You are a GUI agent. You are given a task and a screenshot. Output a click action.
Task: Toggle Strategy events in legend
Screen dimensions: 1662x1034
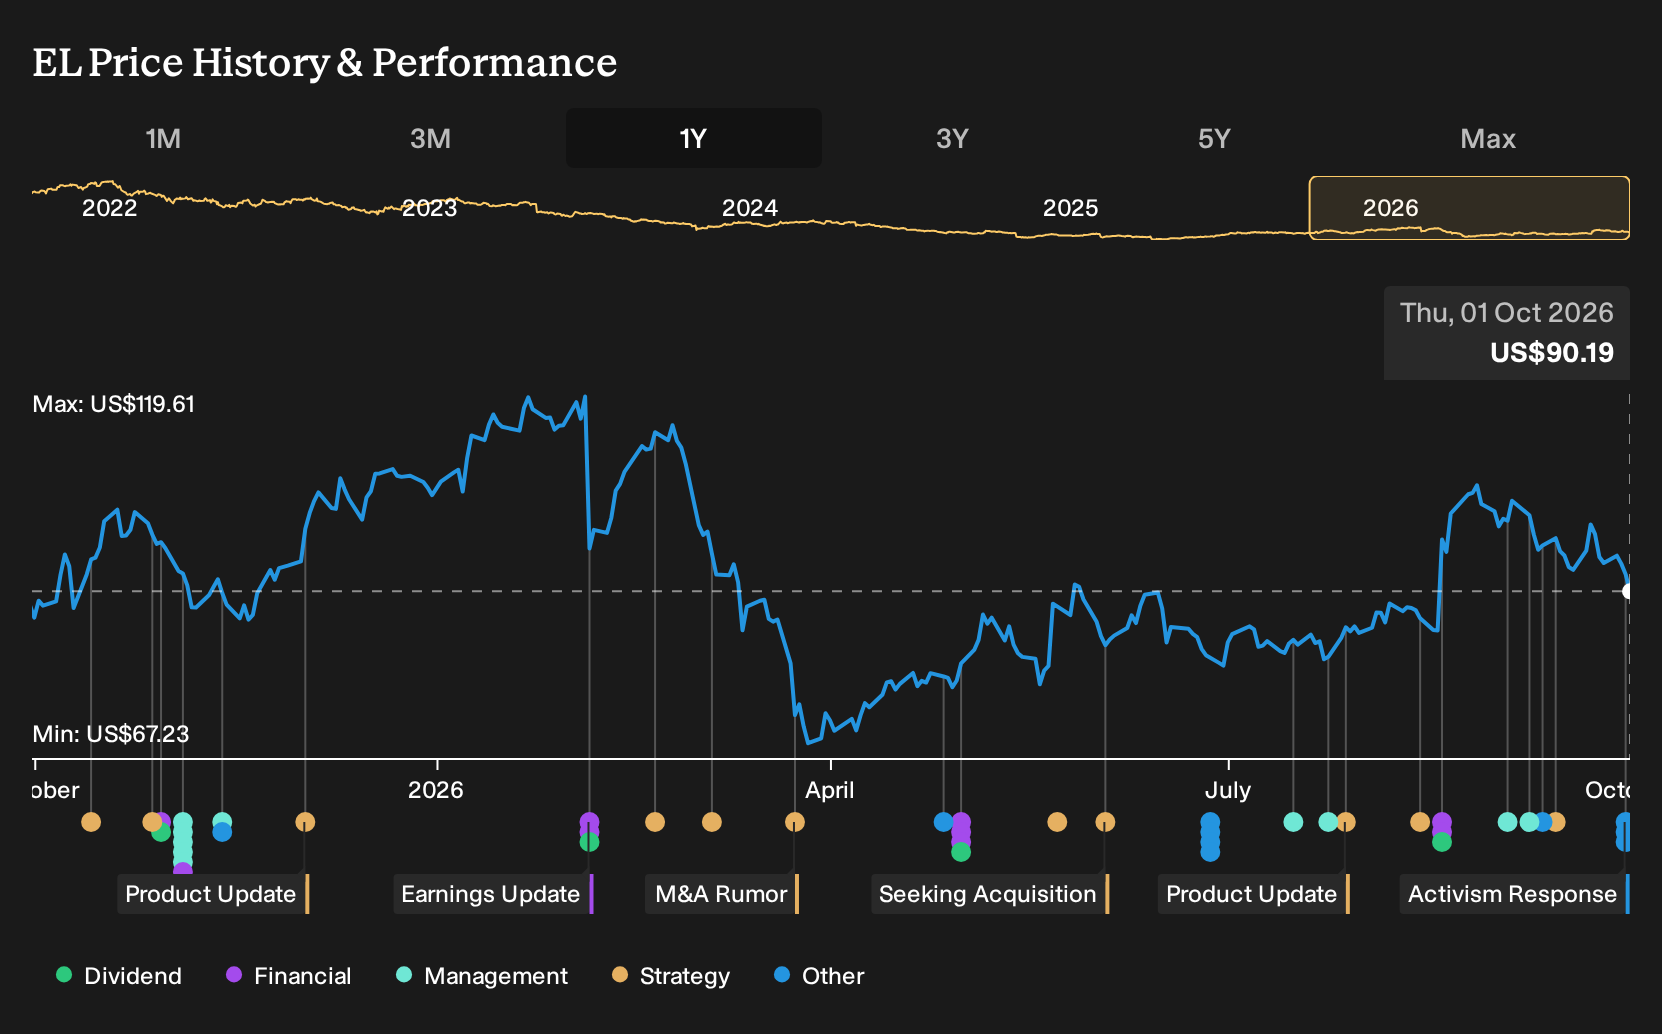(x=671, y=976)
